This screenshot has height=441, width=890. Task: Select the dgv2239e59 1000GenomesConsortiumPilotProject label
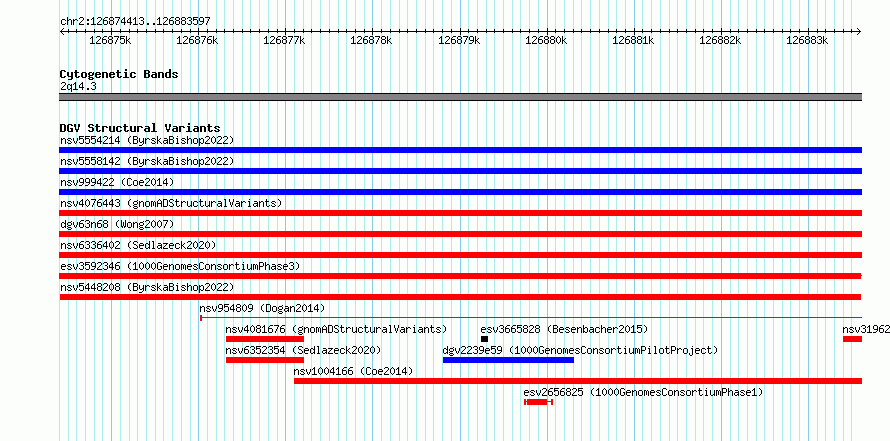580,350
